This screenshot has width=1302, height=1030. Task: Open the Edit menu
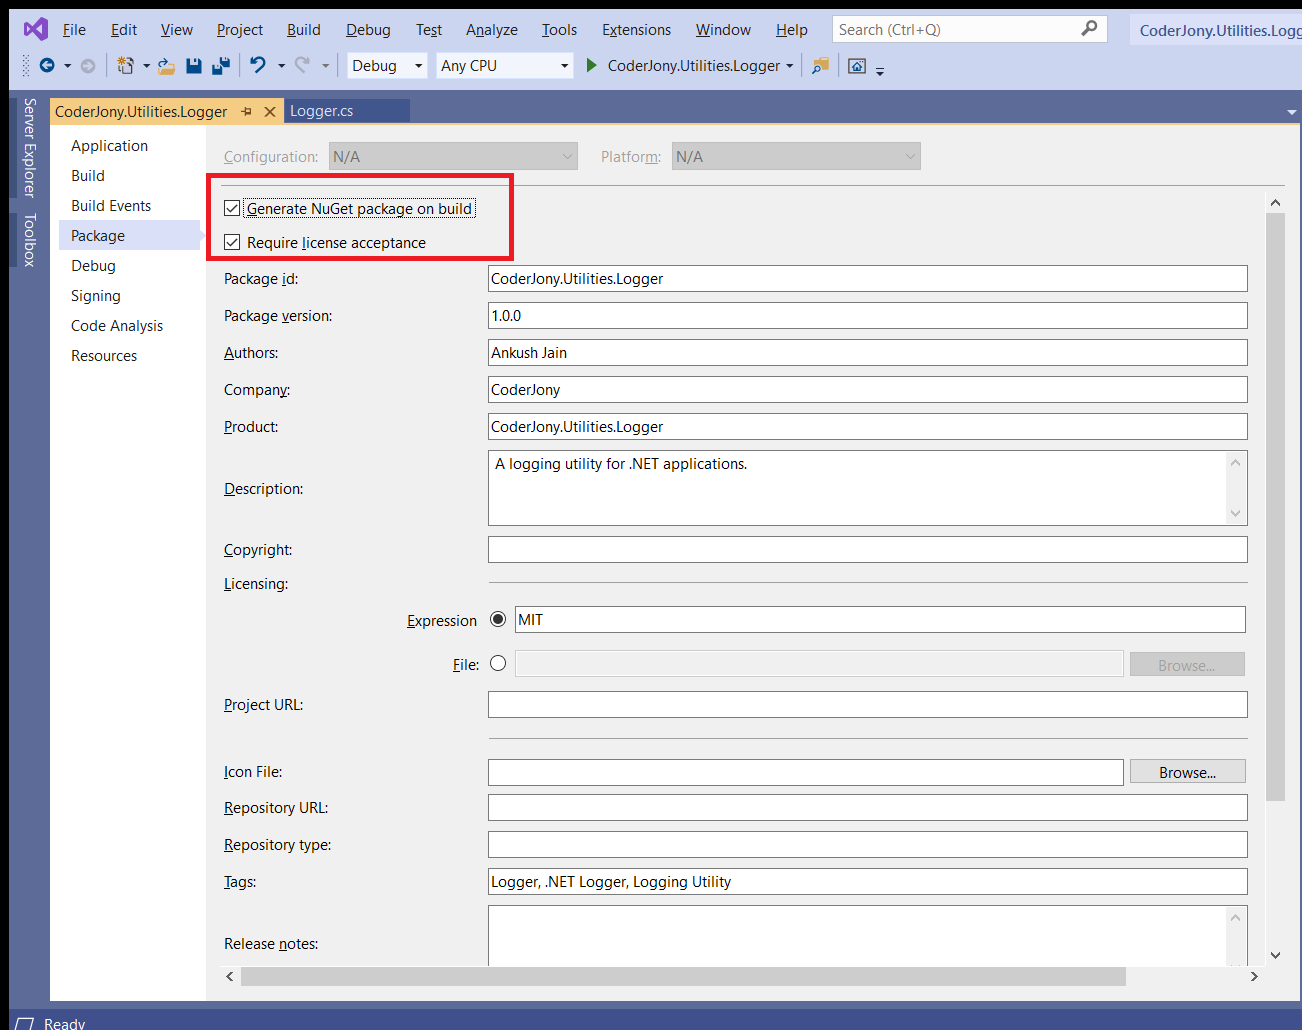pyautogui.click(x=124, y=29)
